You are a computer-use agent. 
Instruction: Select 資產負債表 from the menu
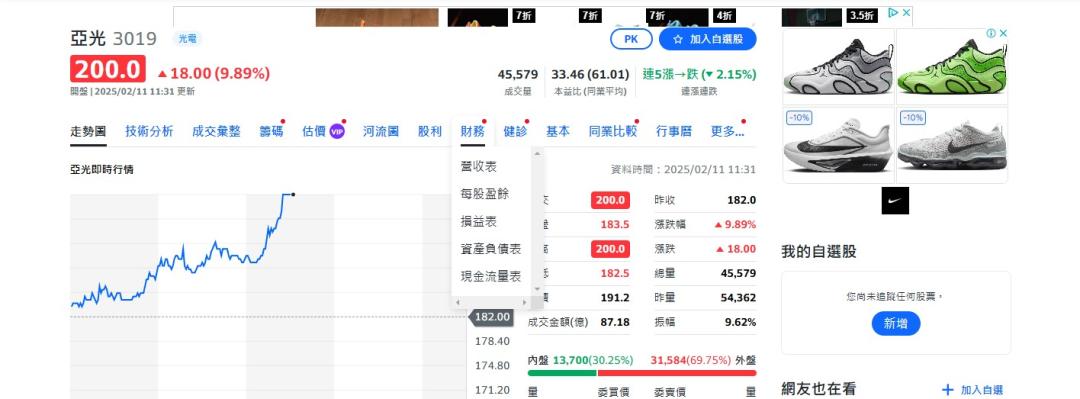pyautogui.click(x=490, y=249)
